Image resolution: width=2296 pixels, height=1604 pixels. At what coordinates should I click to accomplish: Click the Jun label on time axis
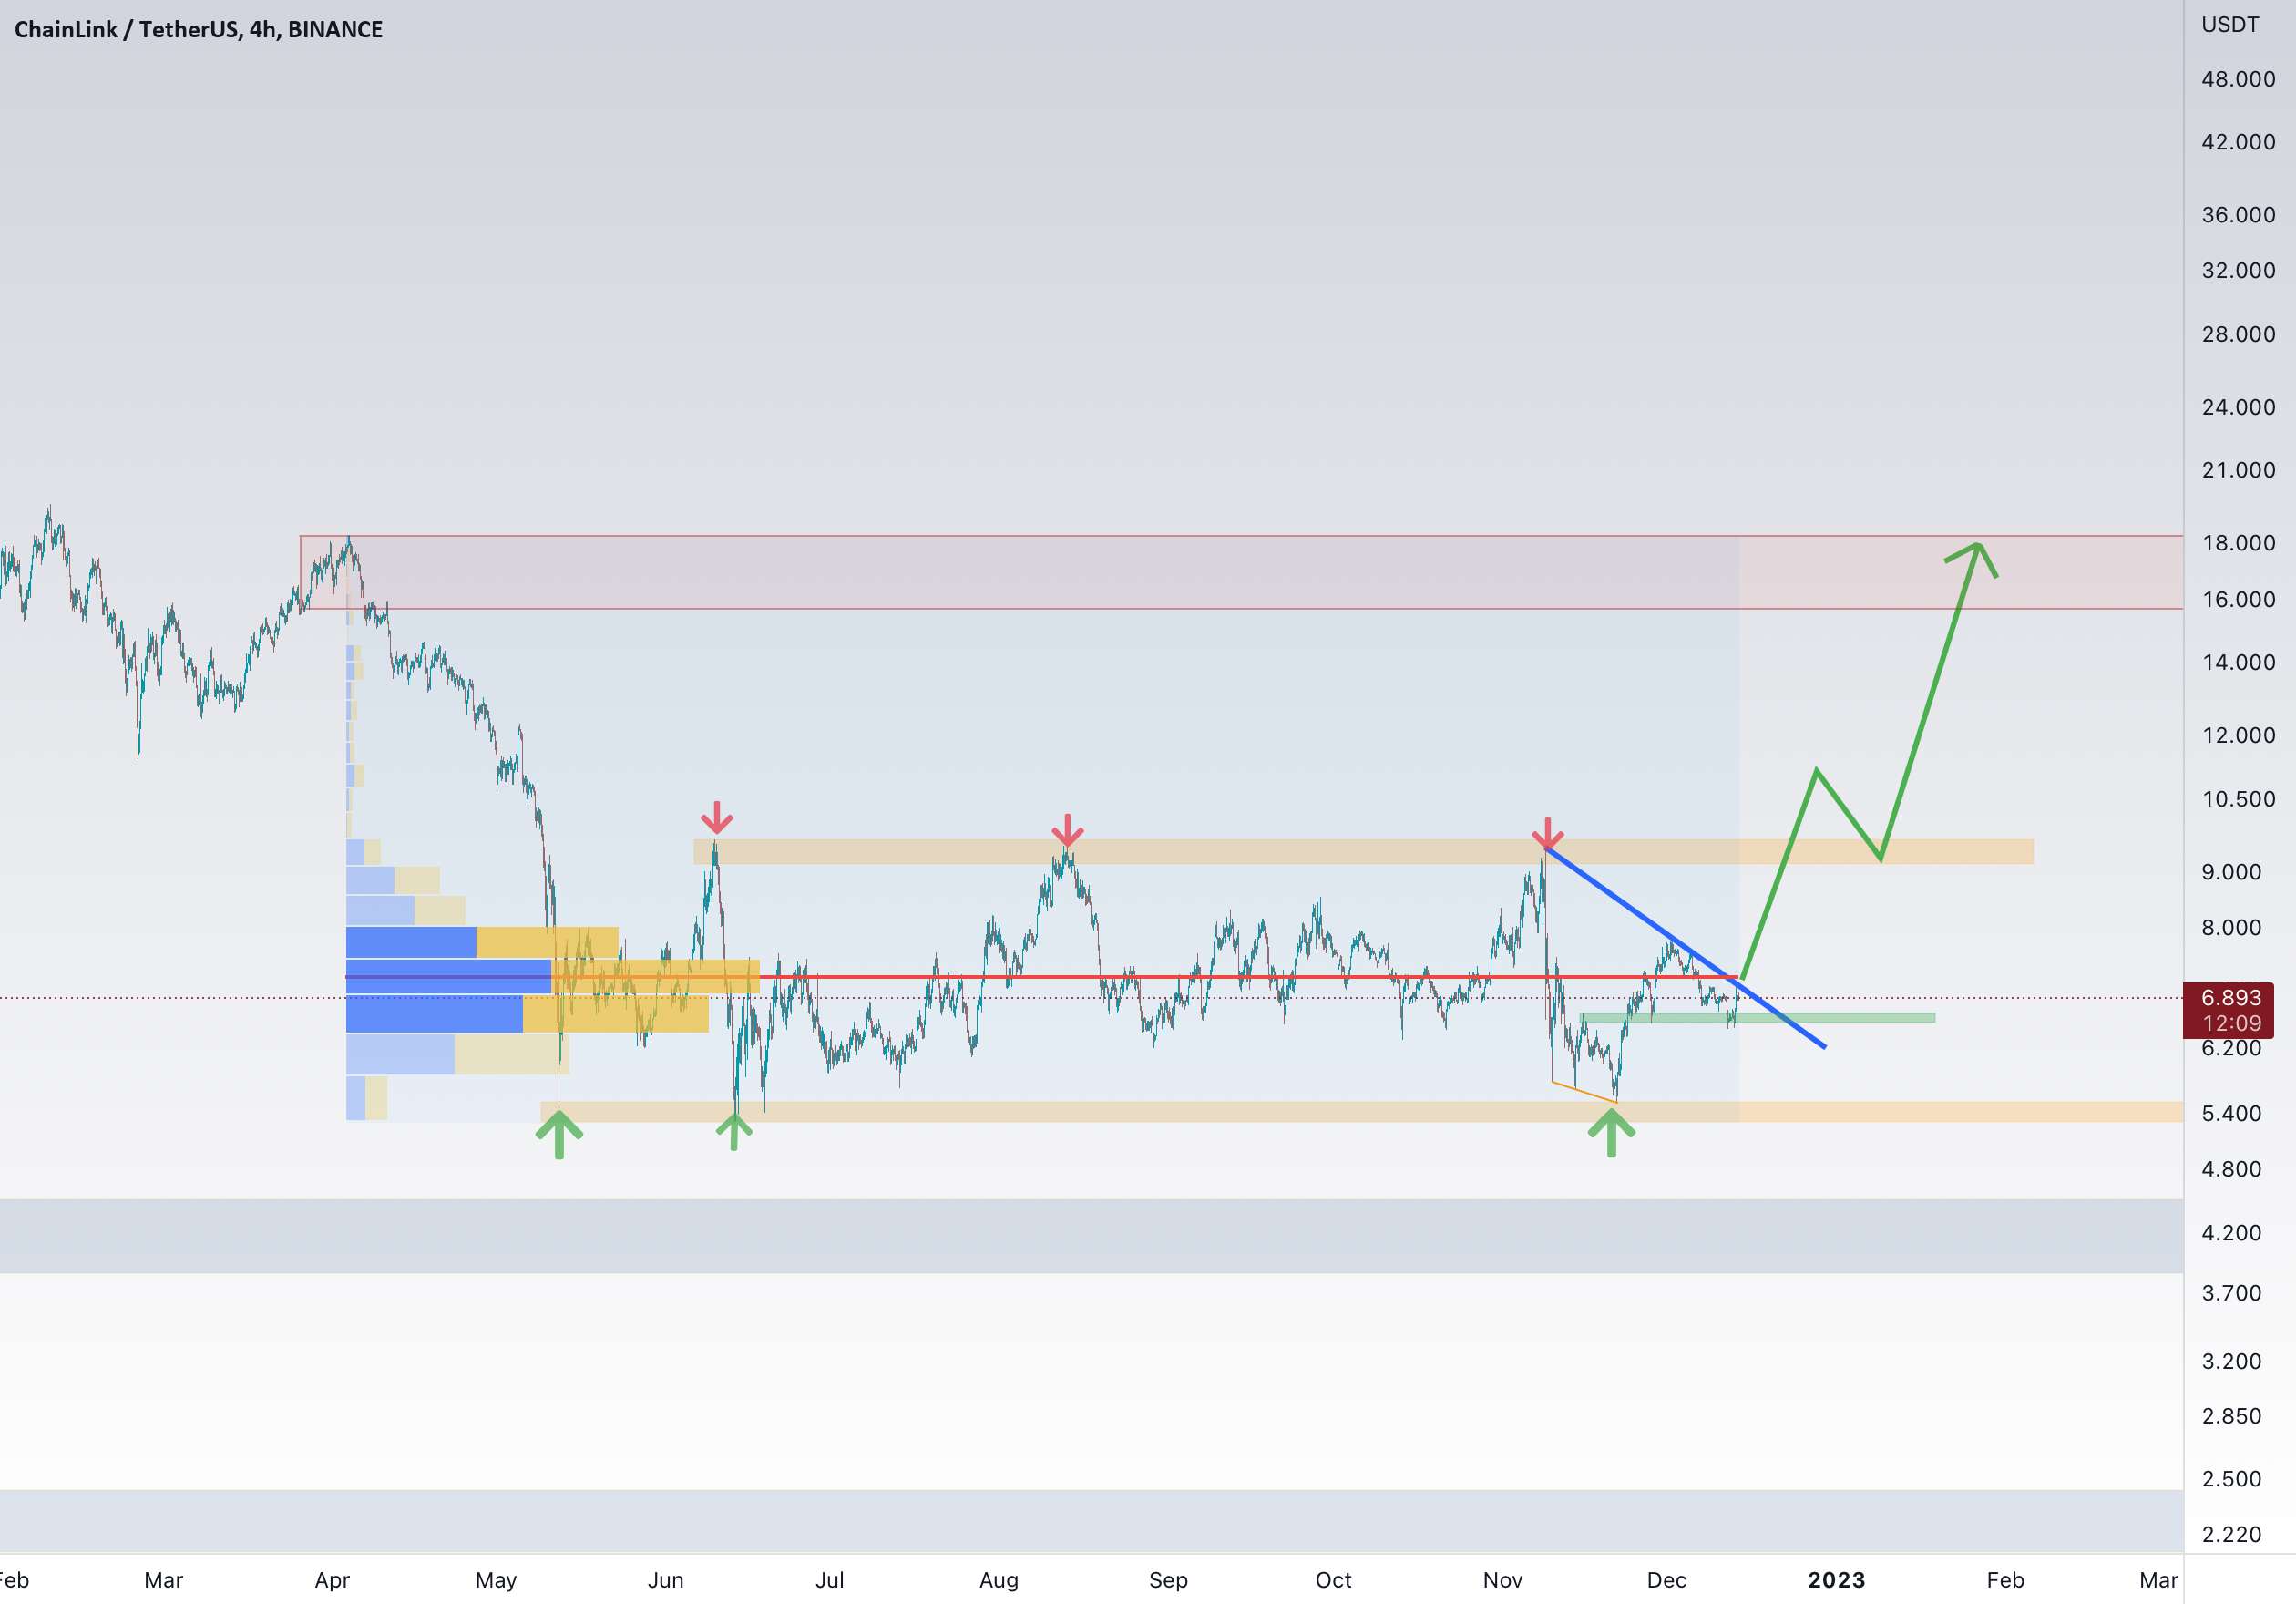[x=665, y=1580]
